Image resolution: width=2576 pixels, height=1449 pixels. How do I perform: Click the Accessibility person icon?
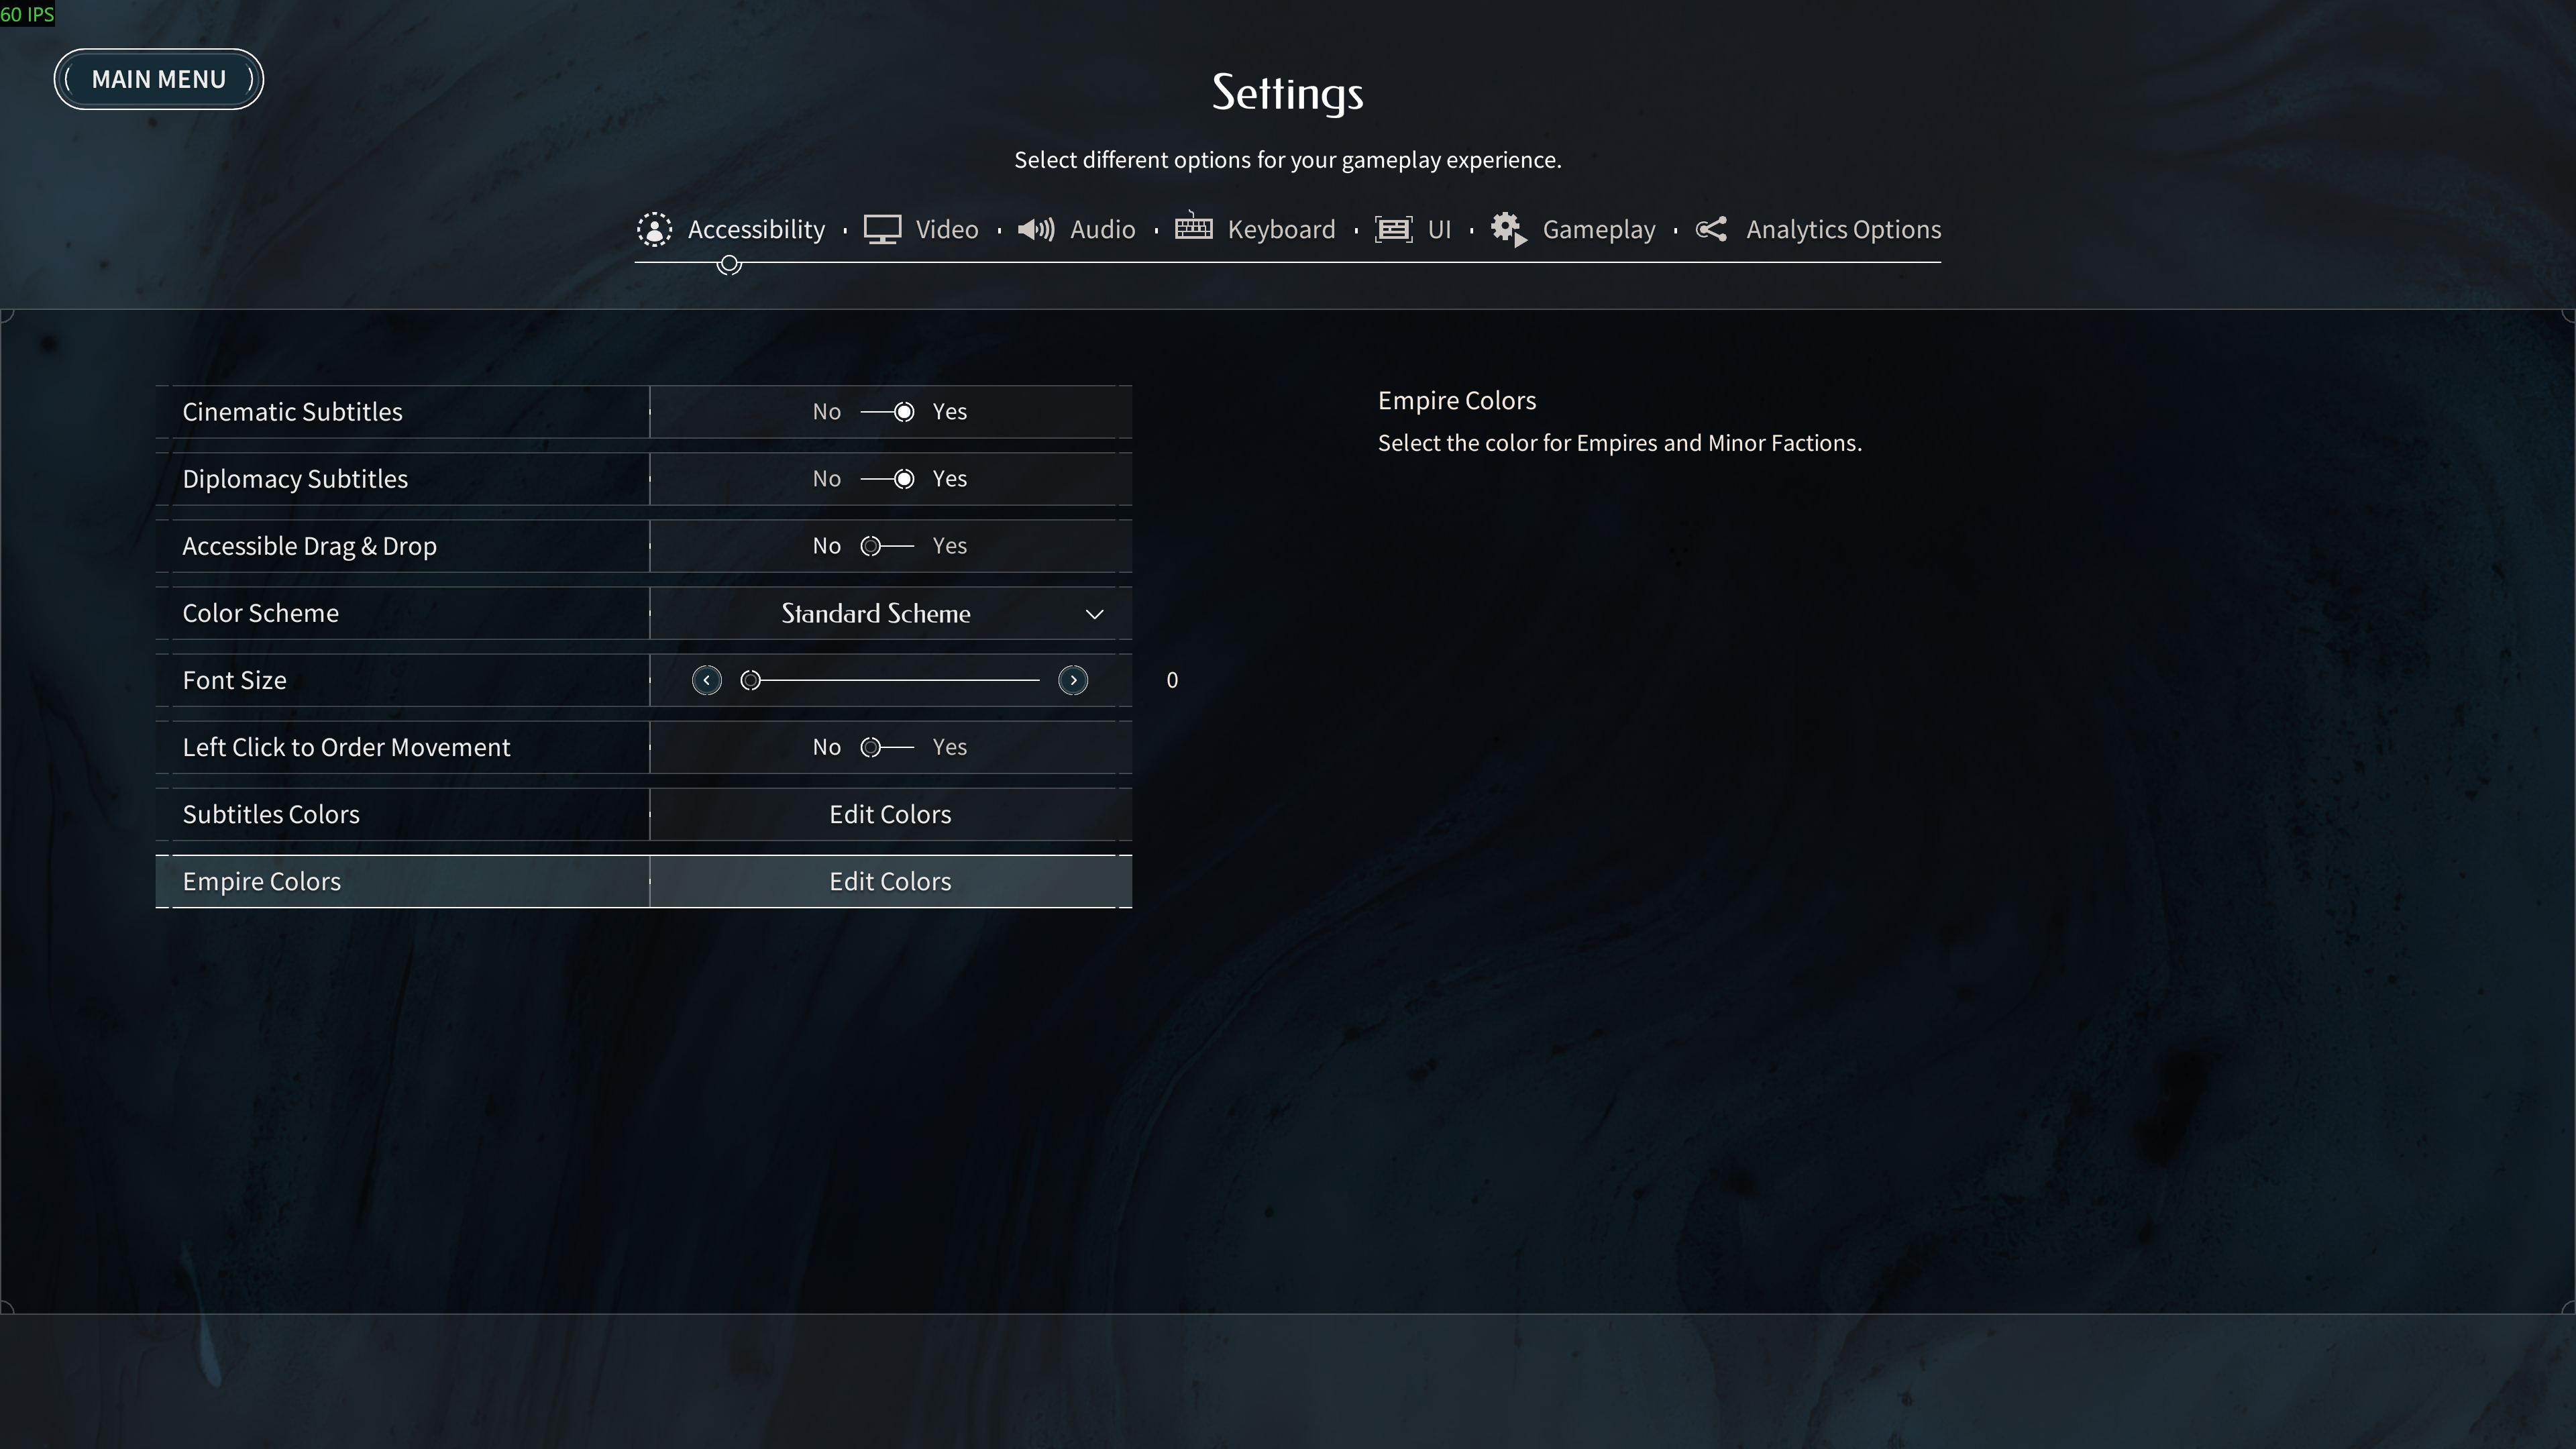(x=655, y=229)
